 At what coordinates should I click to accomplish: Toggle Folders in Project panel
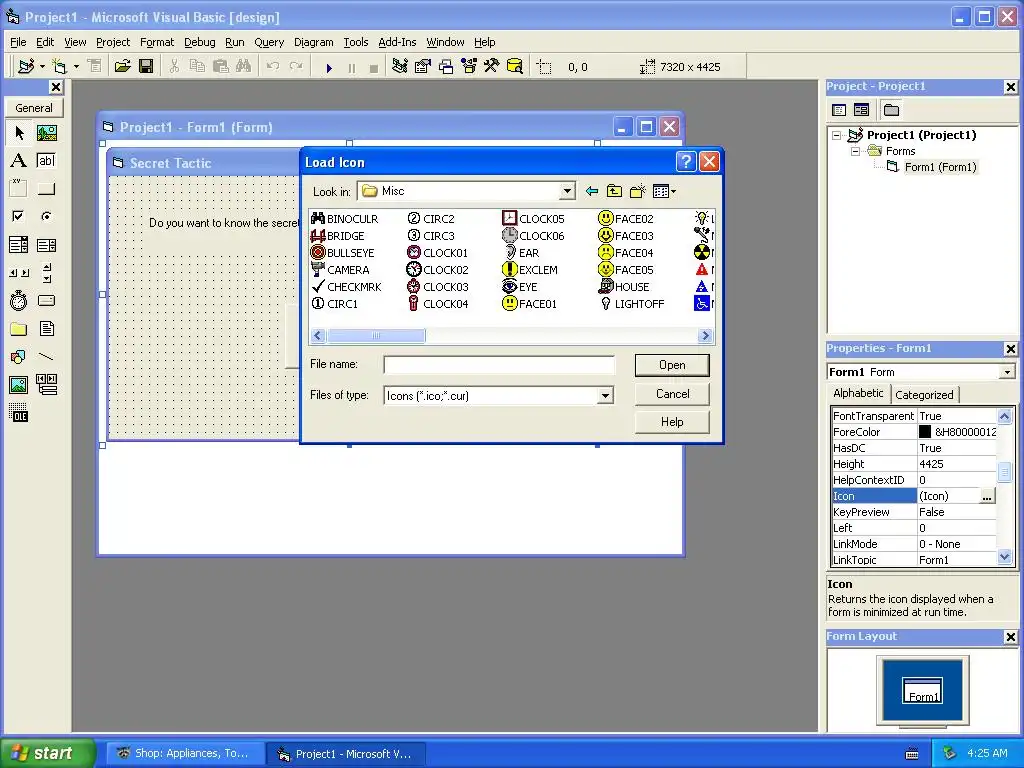click(x=891, y=110)
